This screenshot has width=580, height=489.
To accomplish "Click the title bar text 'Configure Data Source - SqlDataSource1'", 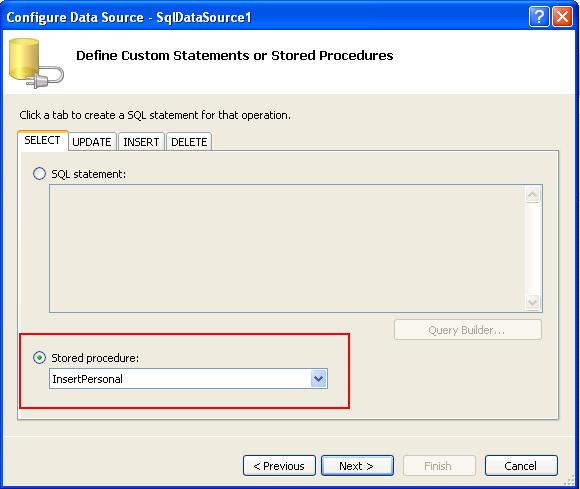I will click(129, 17).
